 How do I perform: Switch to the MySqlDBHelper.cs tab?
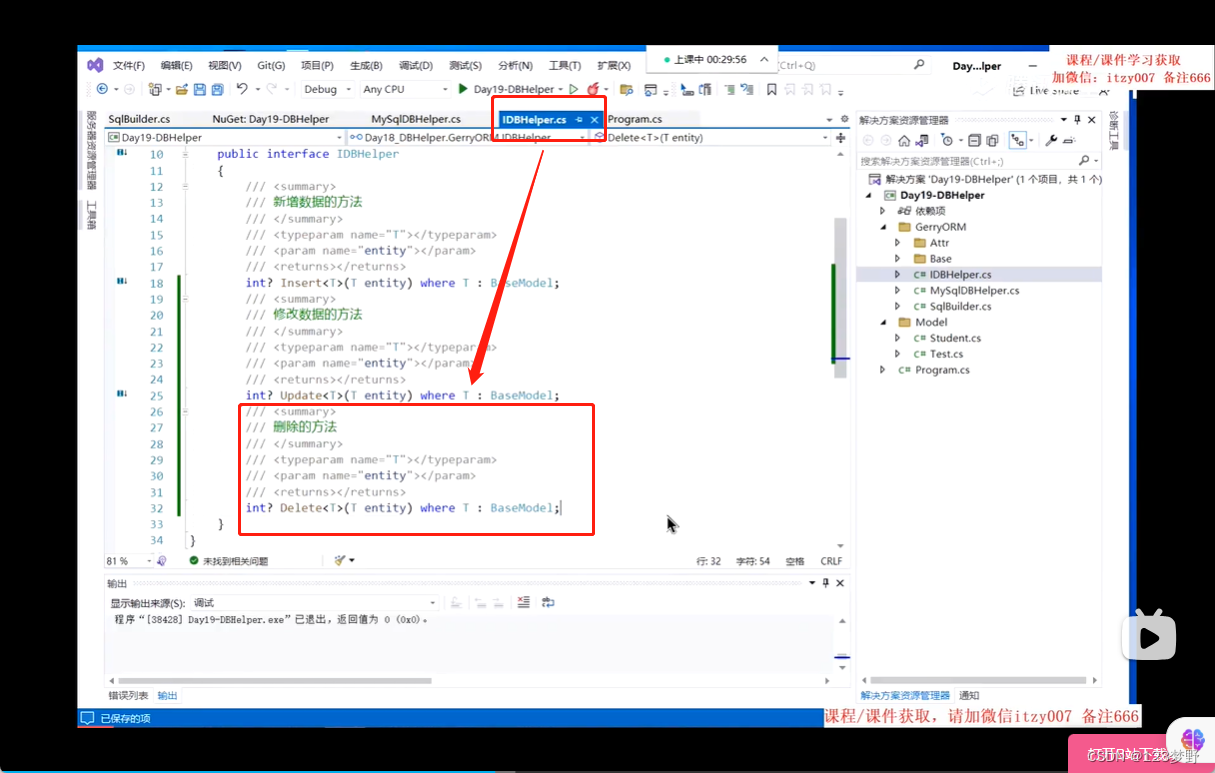click(x=416, y=119)
